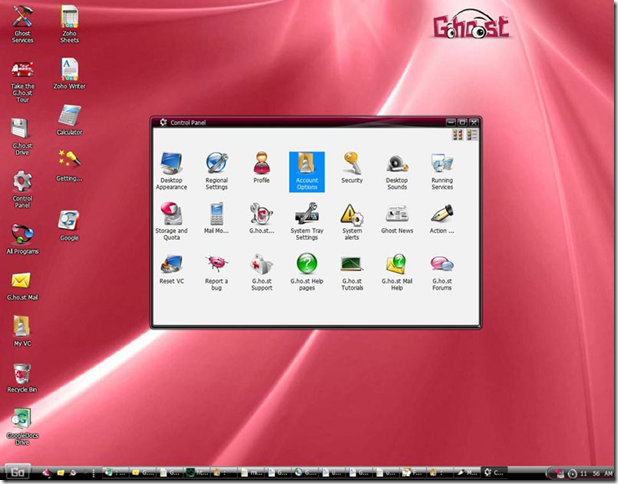Image resolution: width=618 pixels, height=484 pixels.
Task: Open the Profile item in Control Panel
Action: tap(262, 169)
